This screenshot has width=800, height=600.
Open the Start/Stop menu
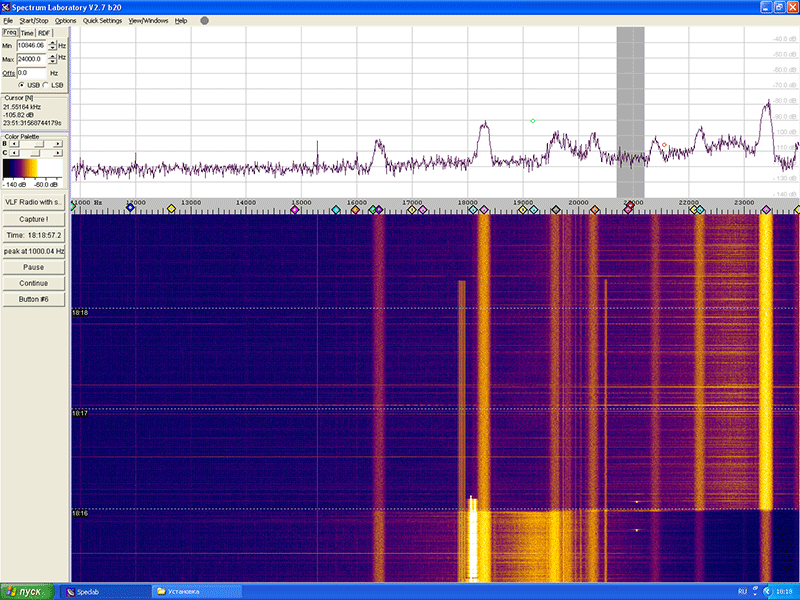(34, 20)
